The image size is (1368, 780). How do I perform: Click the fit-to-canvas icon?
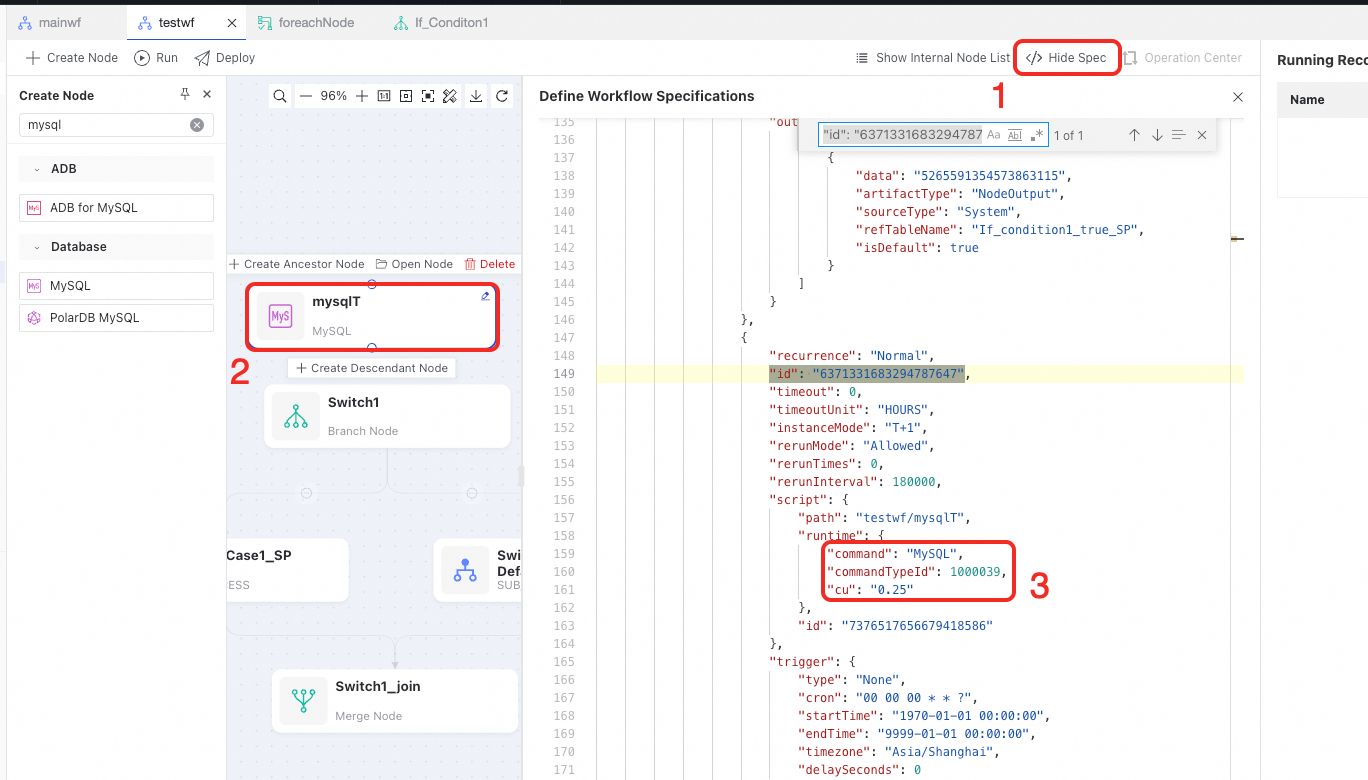(406, 96)
